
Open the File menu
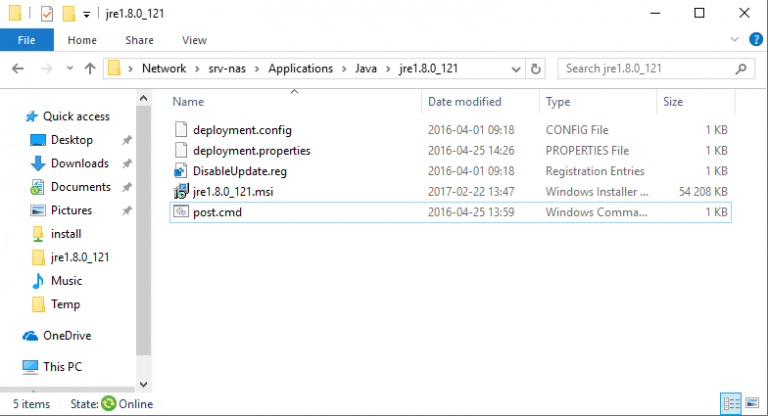[27, 40]
